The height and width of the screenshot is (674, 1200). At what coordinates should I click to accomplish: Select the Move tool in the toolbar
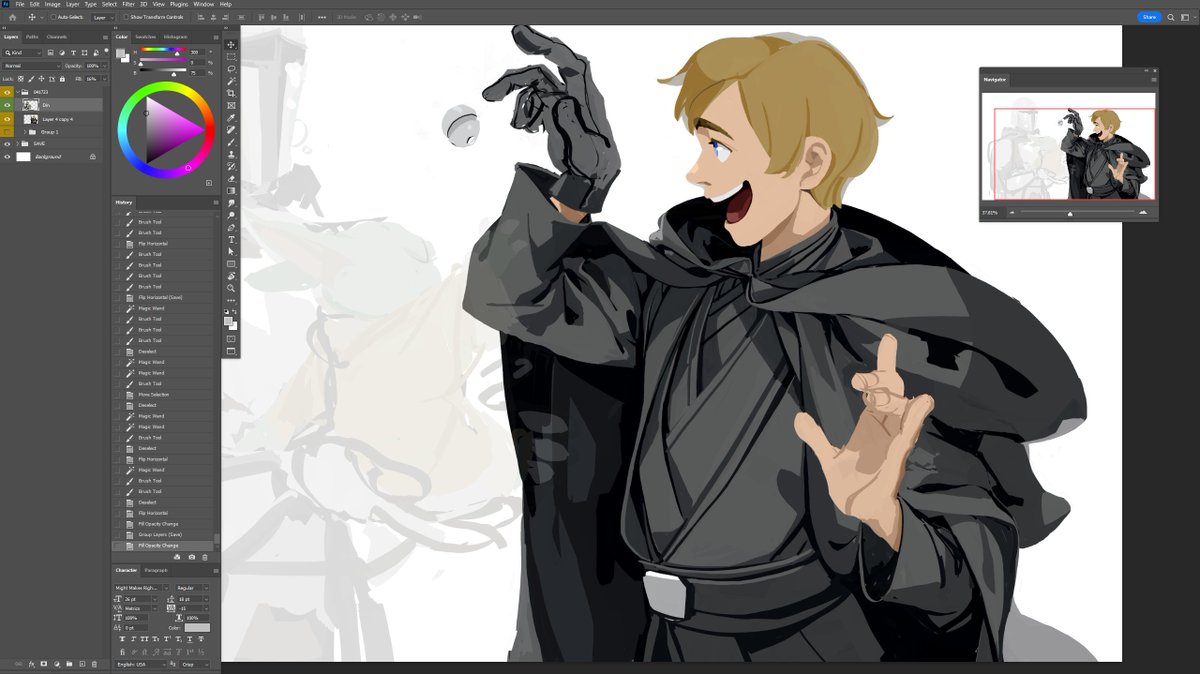click(232, 45)
